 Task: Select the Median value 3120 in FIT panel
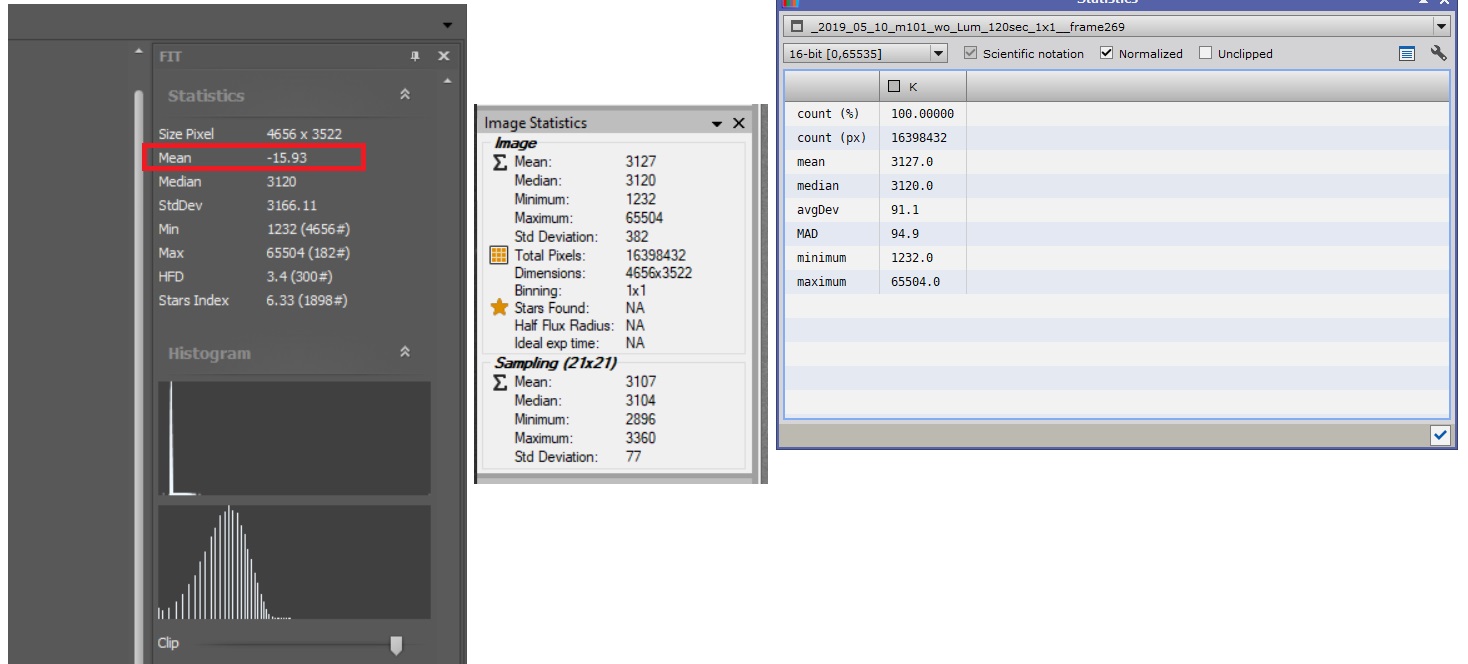pyautogui.click(x=283, y=182)
